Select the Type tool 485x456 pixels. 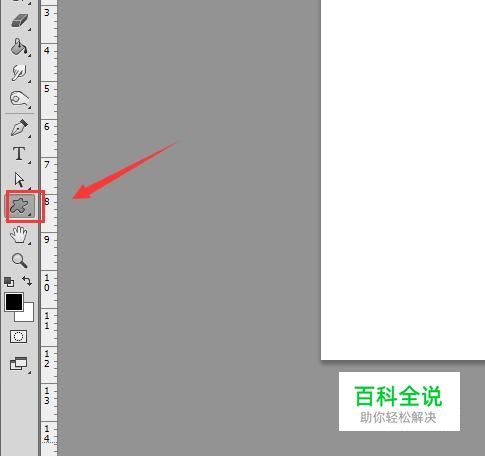[x=19, y=154]
